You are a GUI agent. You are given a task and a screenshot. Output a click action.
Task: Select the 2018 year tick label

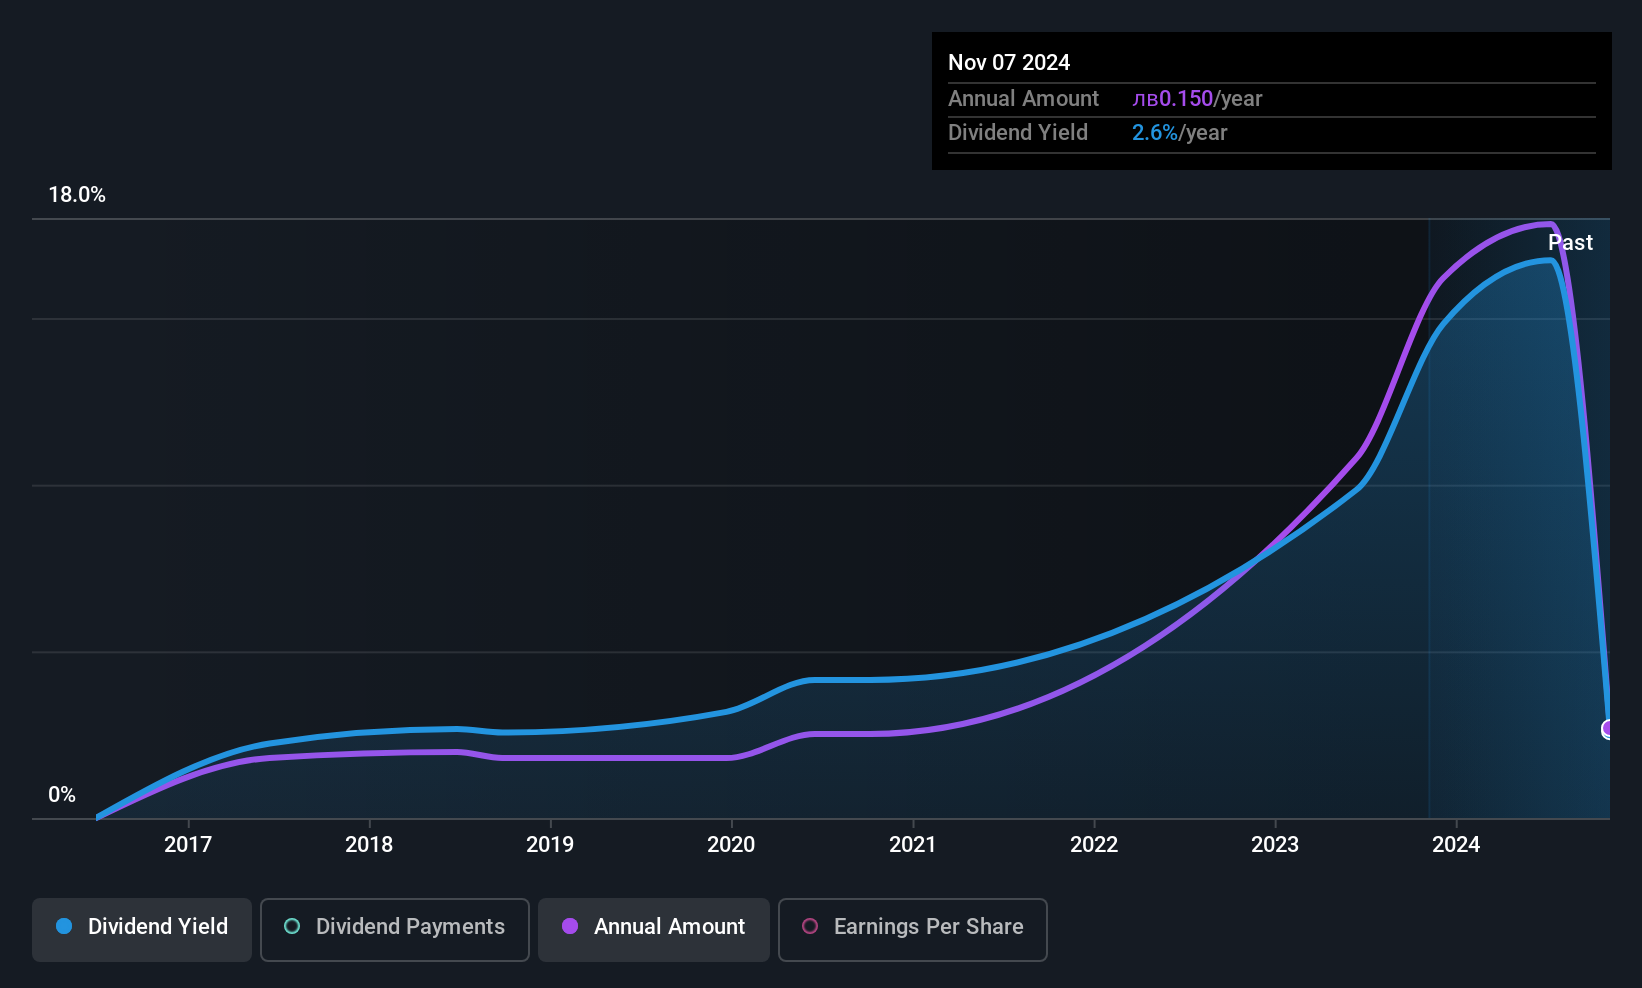(369, 845)
